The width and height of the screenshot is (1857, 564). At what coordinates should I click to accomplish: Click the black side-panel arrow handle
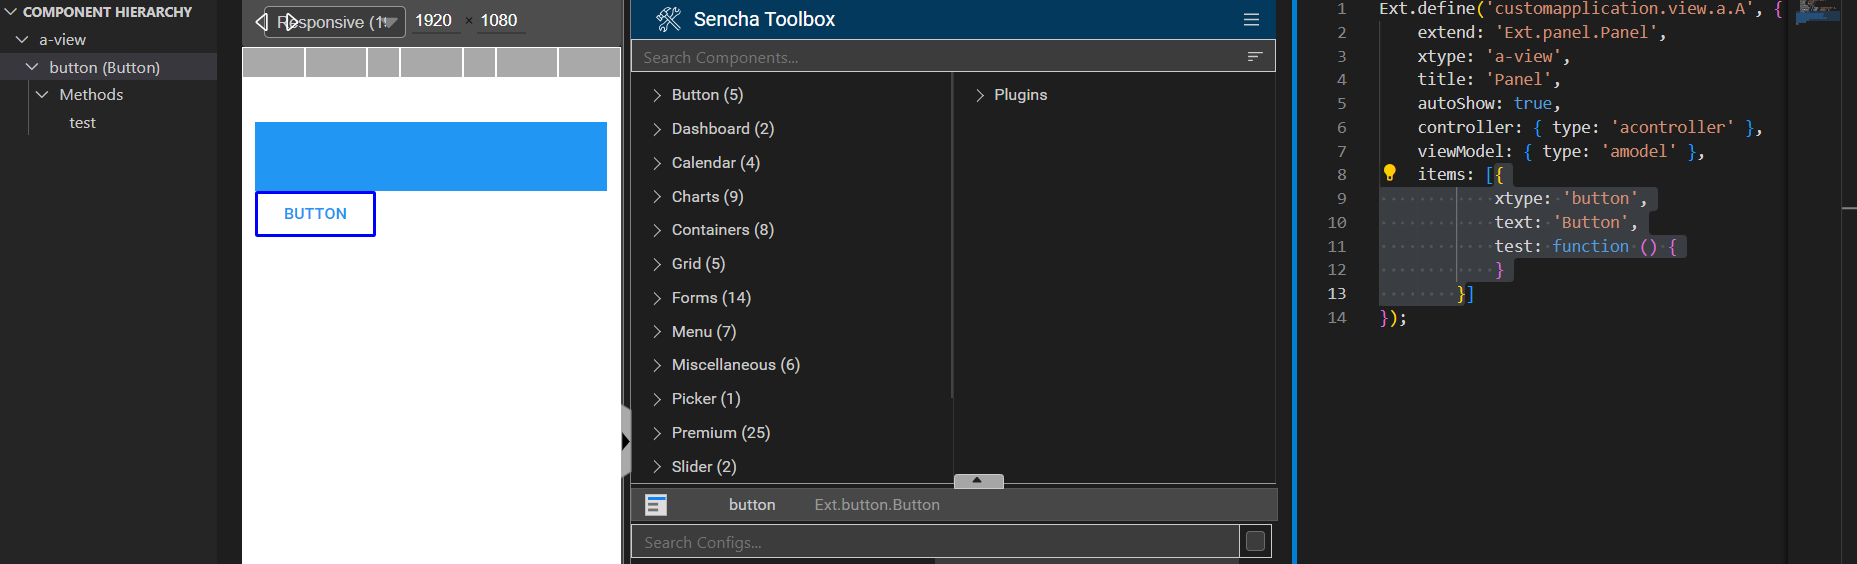625,441
